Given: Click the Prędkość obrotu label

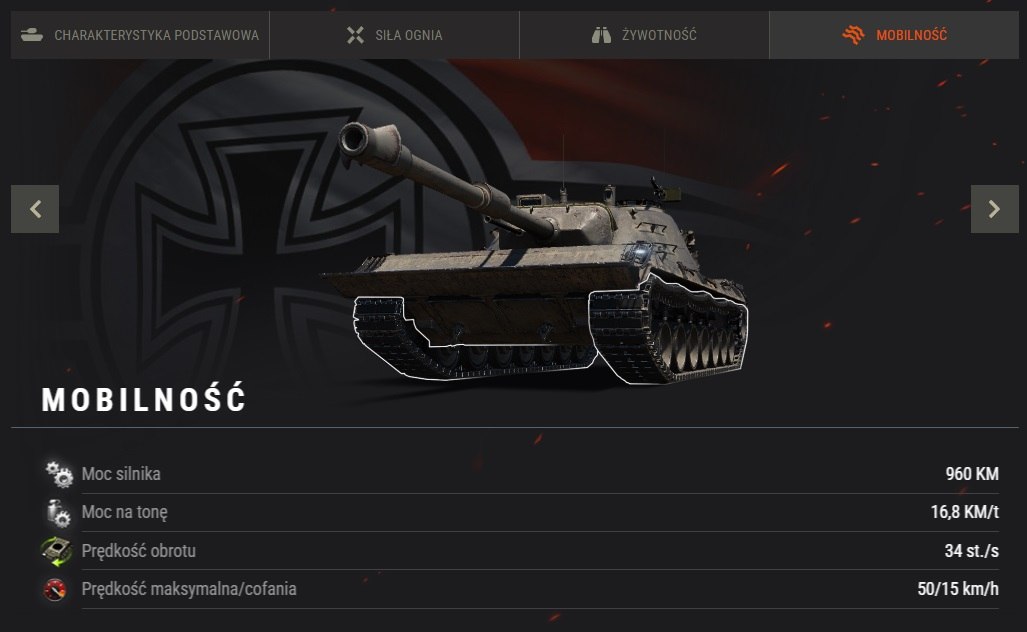Looking at the screenshot, I should coord(138,551).
